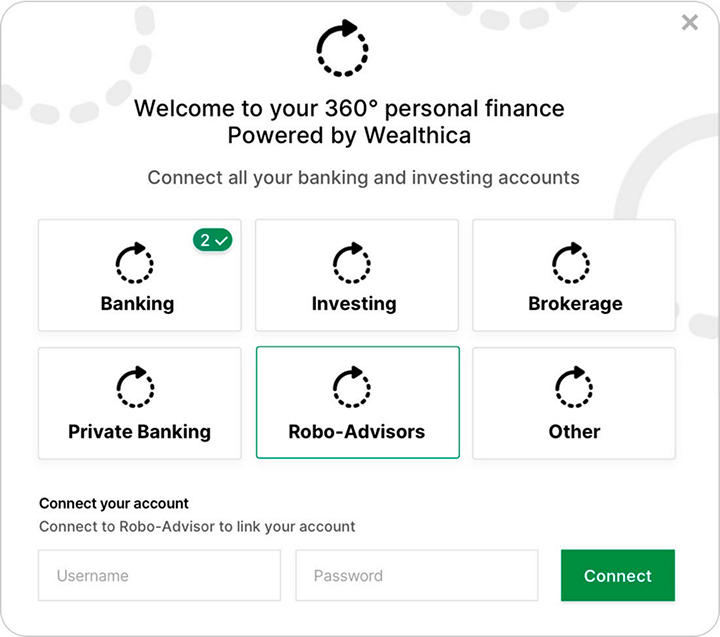The width and height of the screenshot is (720, 637).
Task: Close the welcome dialog
Action: (689, 22)
